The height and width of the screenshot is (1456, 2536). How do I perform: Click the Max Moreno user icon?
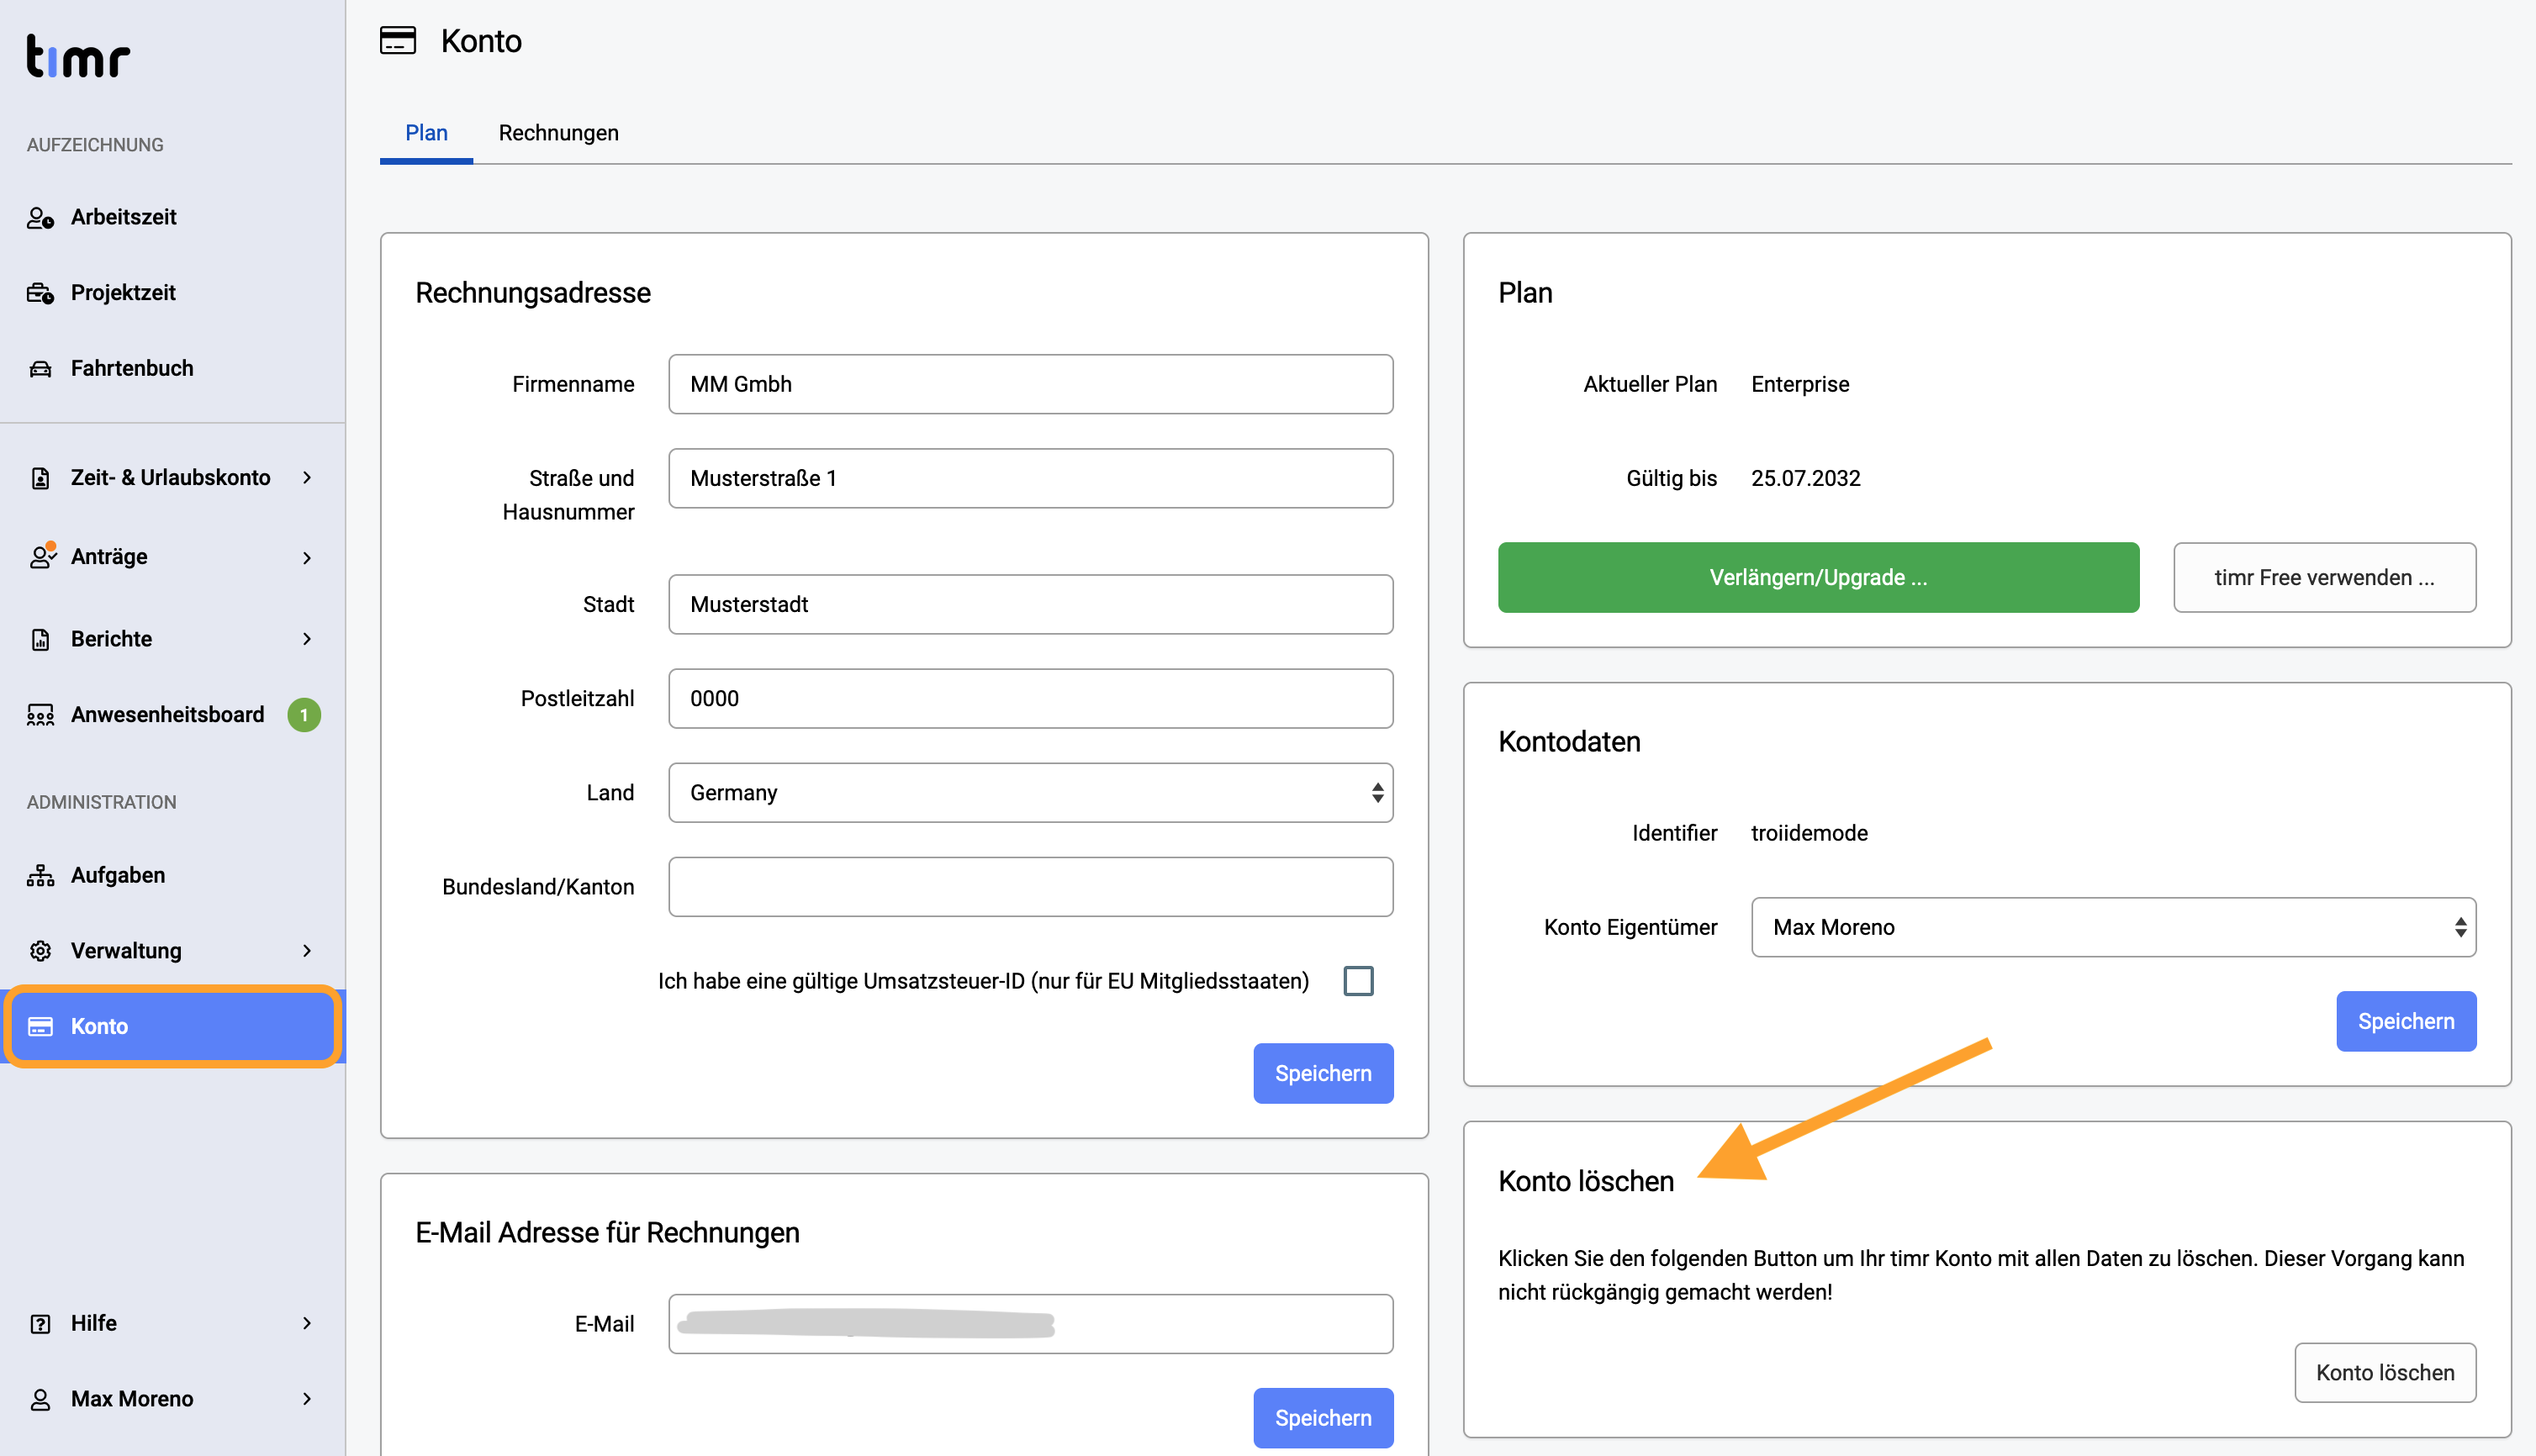tap(40, 1399)
